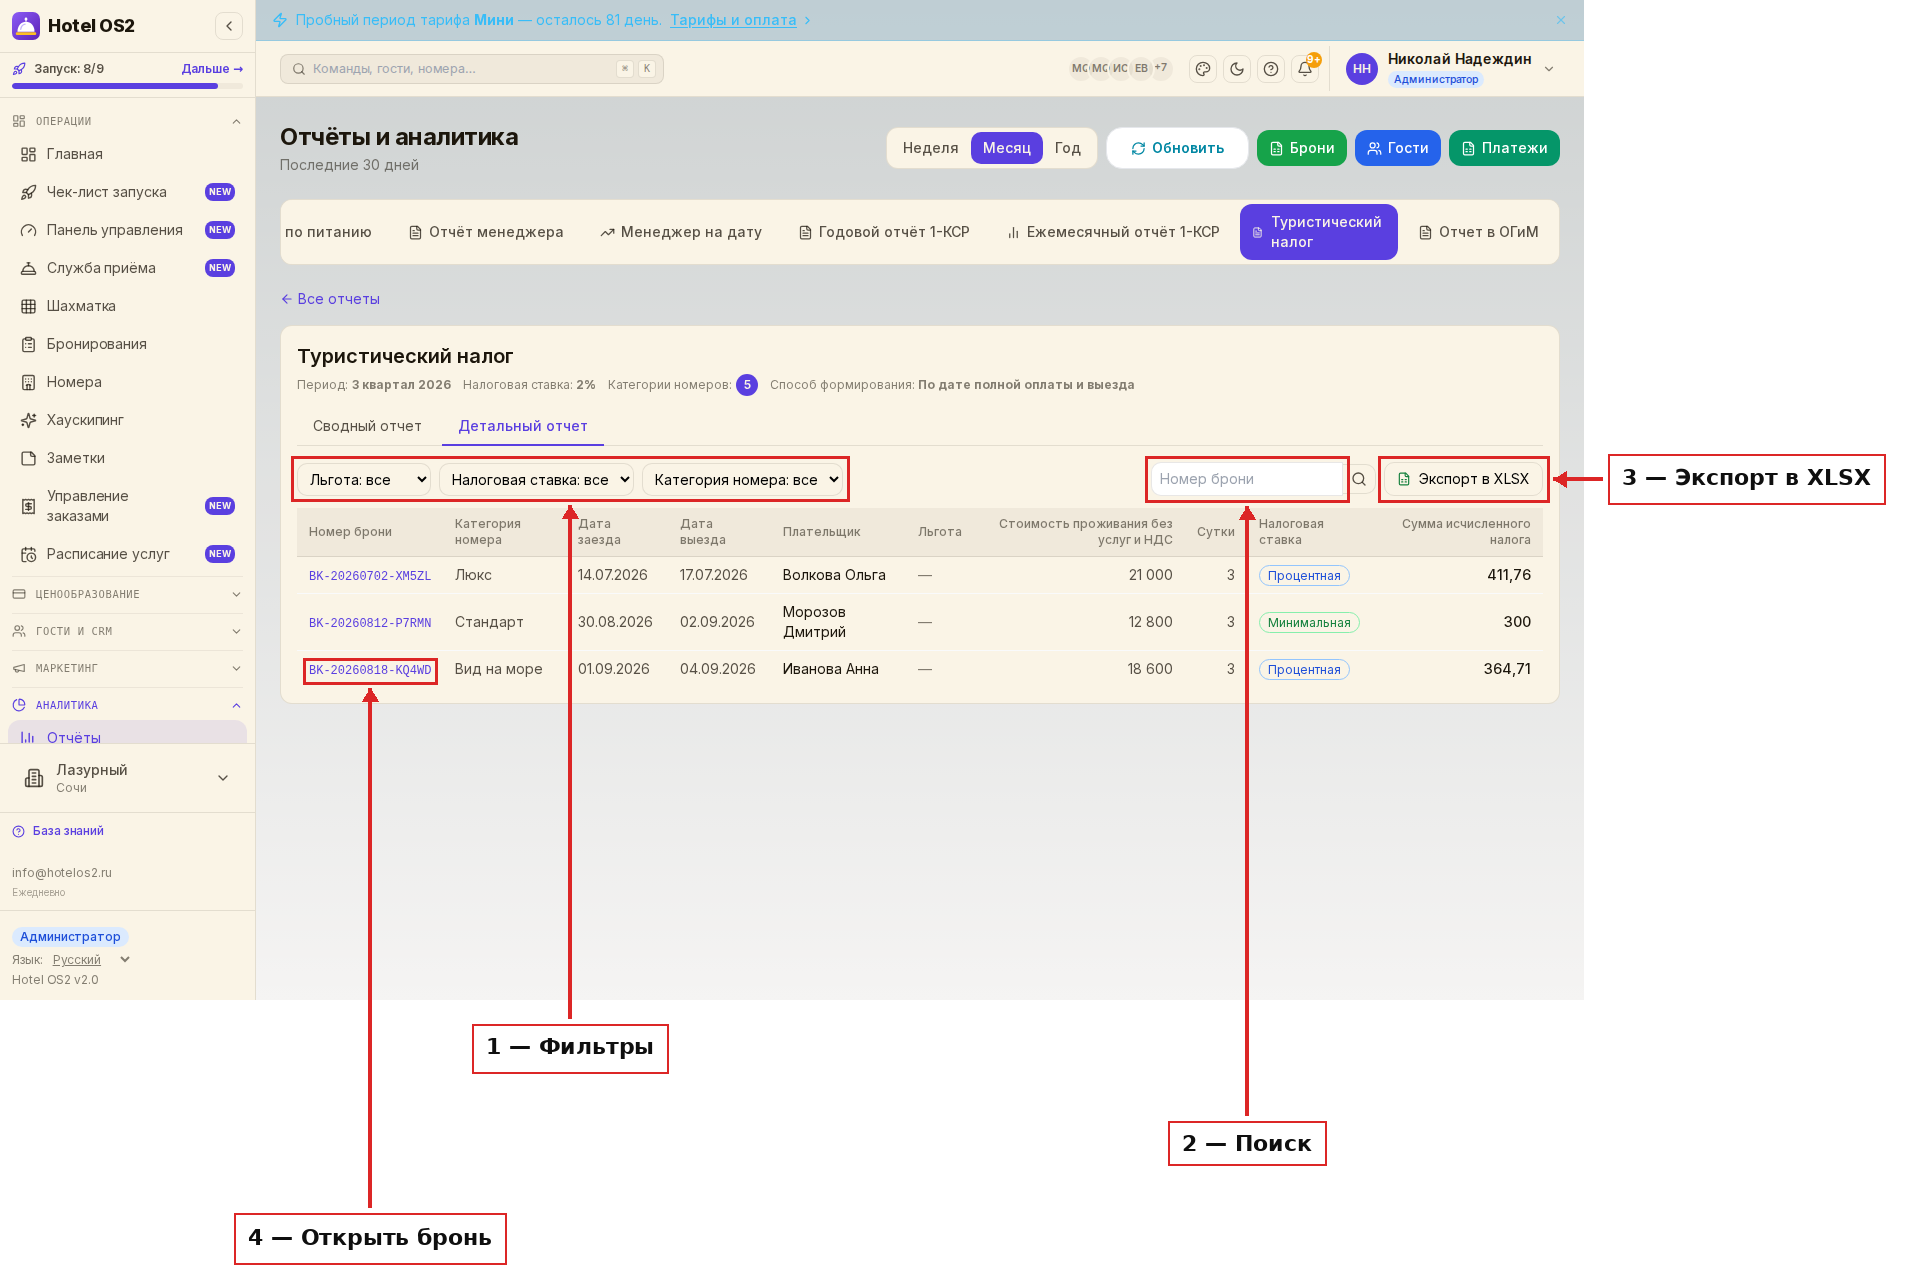
Task: Select the Год period option
Action: 1068,148
